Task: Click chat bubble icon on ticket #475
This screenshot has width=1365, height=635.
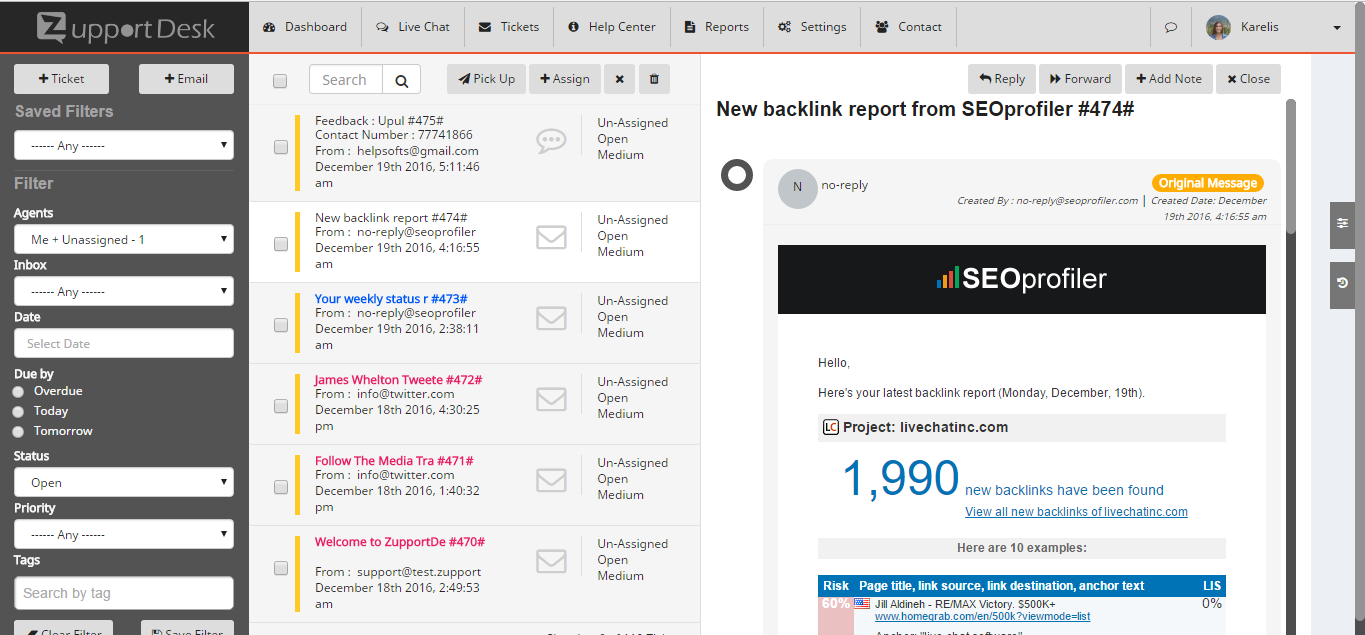Action: (x=551, y=141)
